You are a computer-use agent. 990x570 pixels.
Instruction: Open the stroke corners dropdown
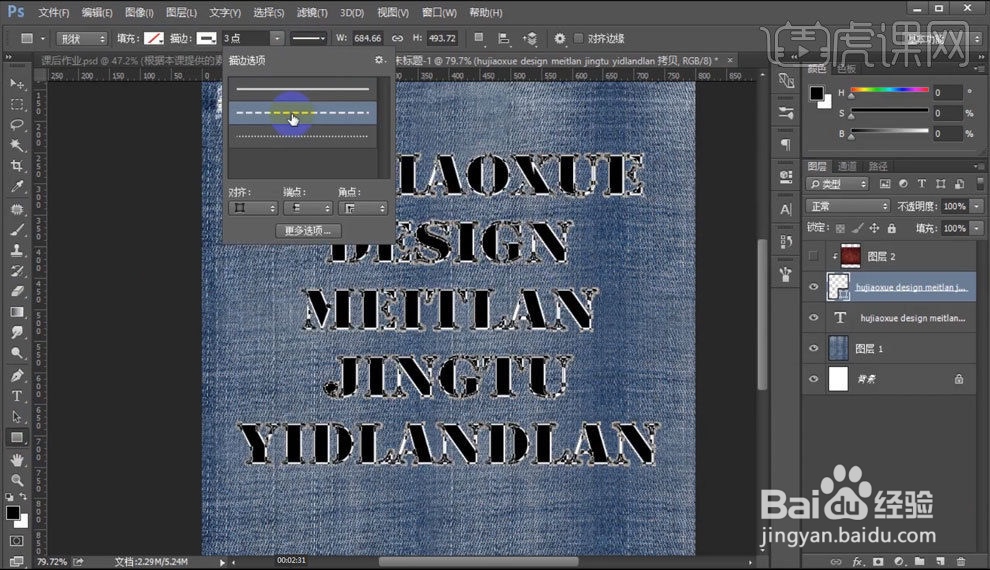point(362,208)
